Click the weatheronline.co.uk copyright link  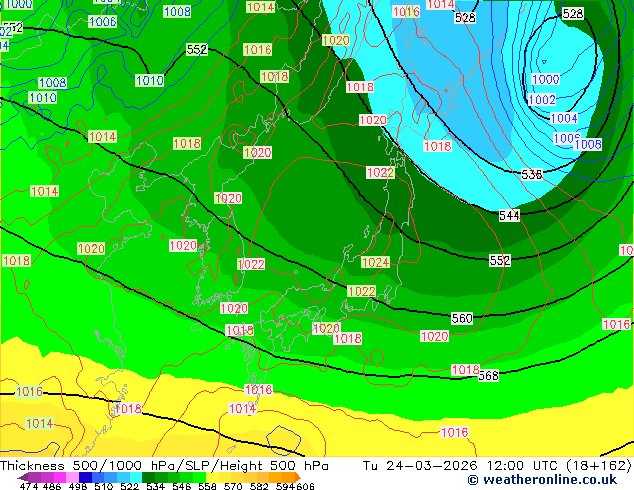[542, 480]
